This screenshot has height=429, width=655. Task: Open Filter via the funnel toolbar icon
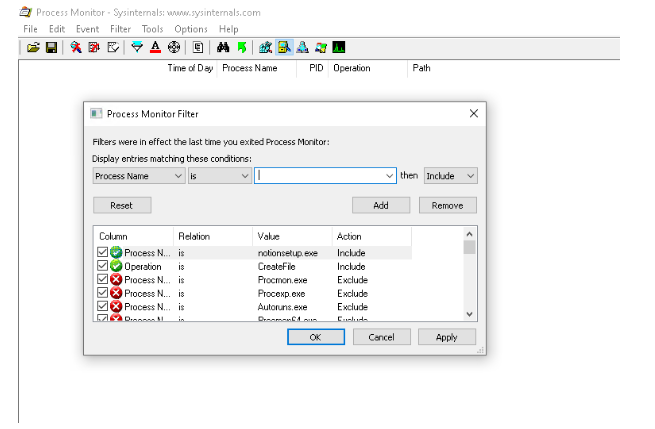click(137, 48)
